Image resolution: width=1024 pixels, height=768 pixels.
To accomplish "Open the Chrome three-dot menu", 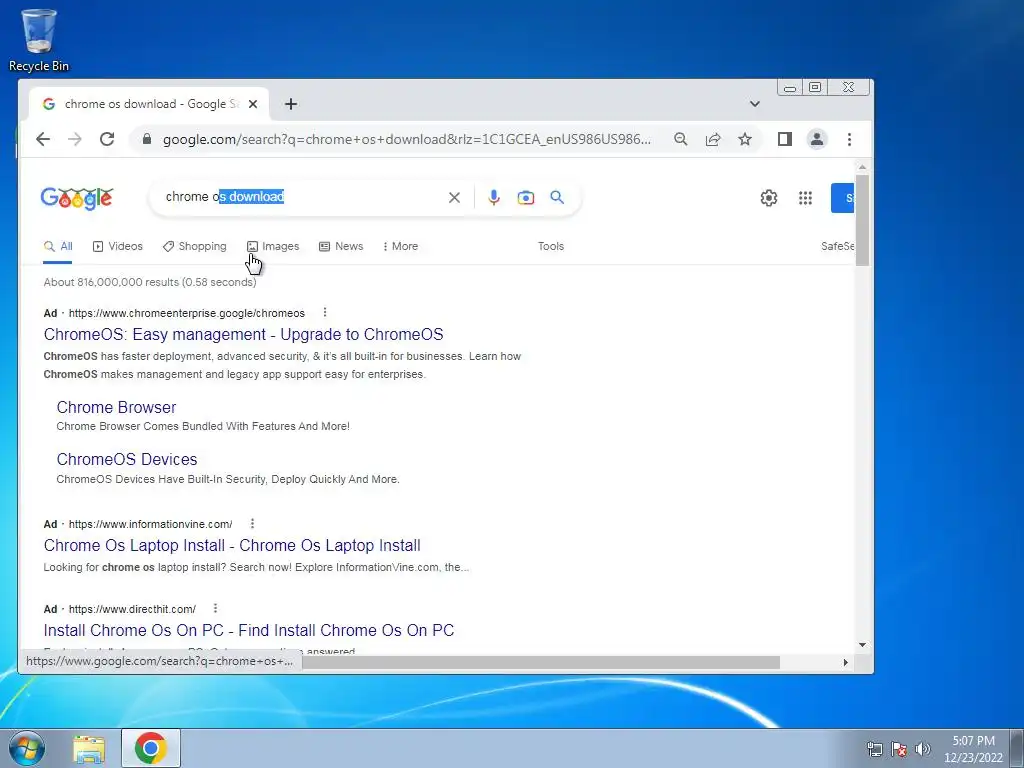I will pyautogui.click(x=849, y=139).
